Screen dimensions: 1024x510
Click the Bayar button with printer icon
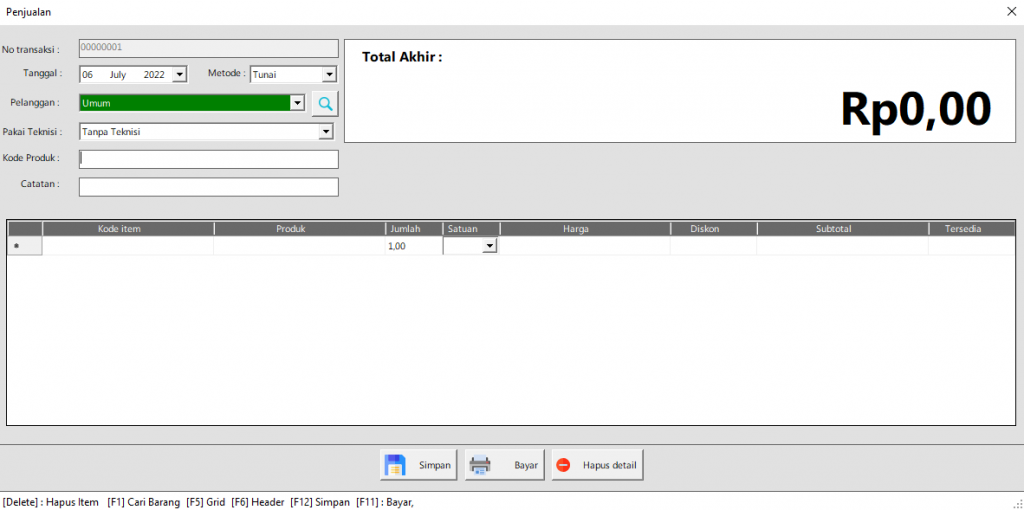point(505,465)
